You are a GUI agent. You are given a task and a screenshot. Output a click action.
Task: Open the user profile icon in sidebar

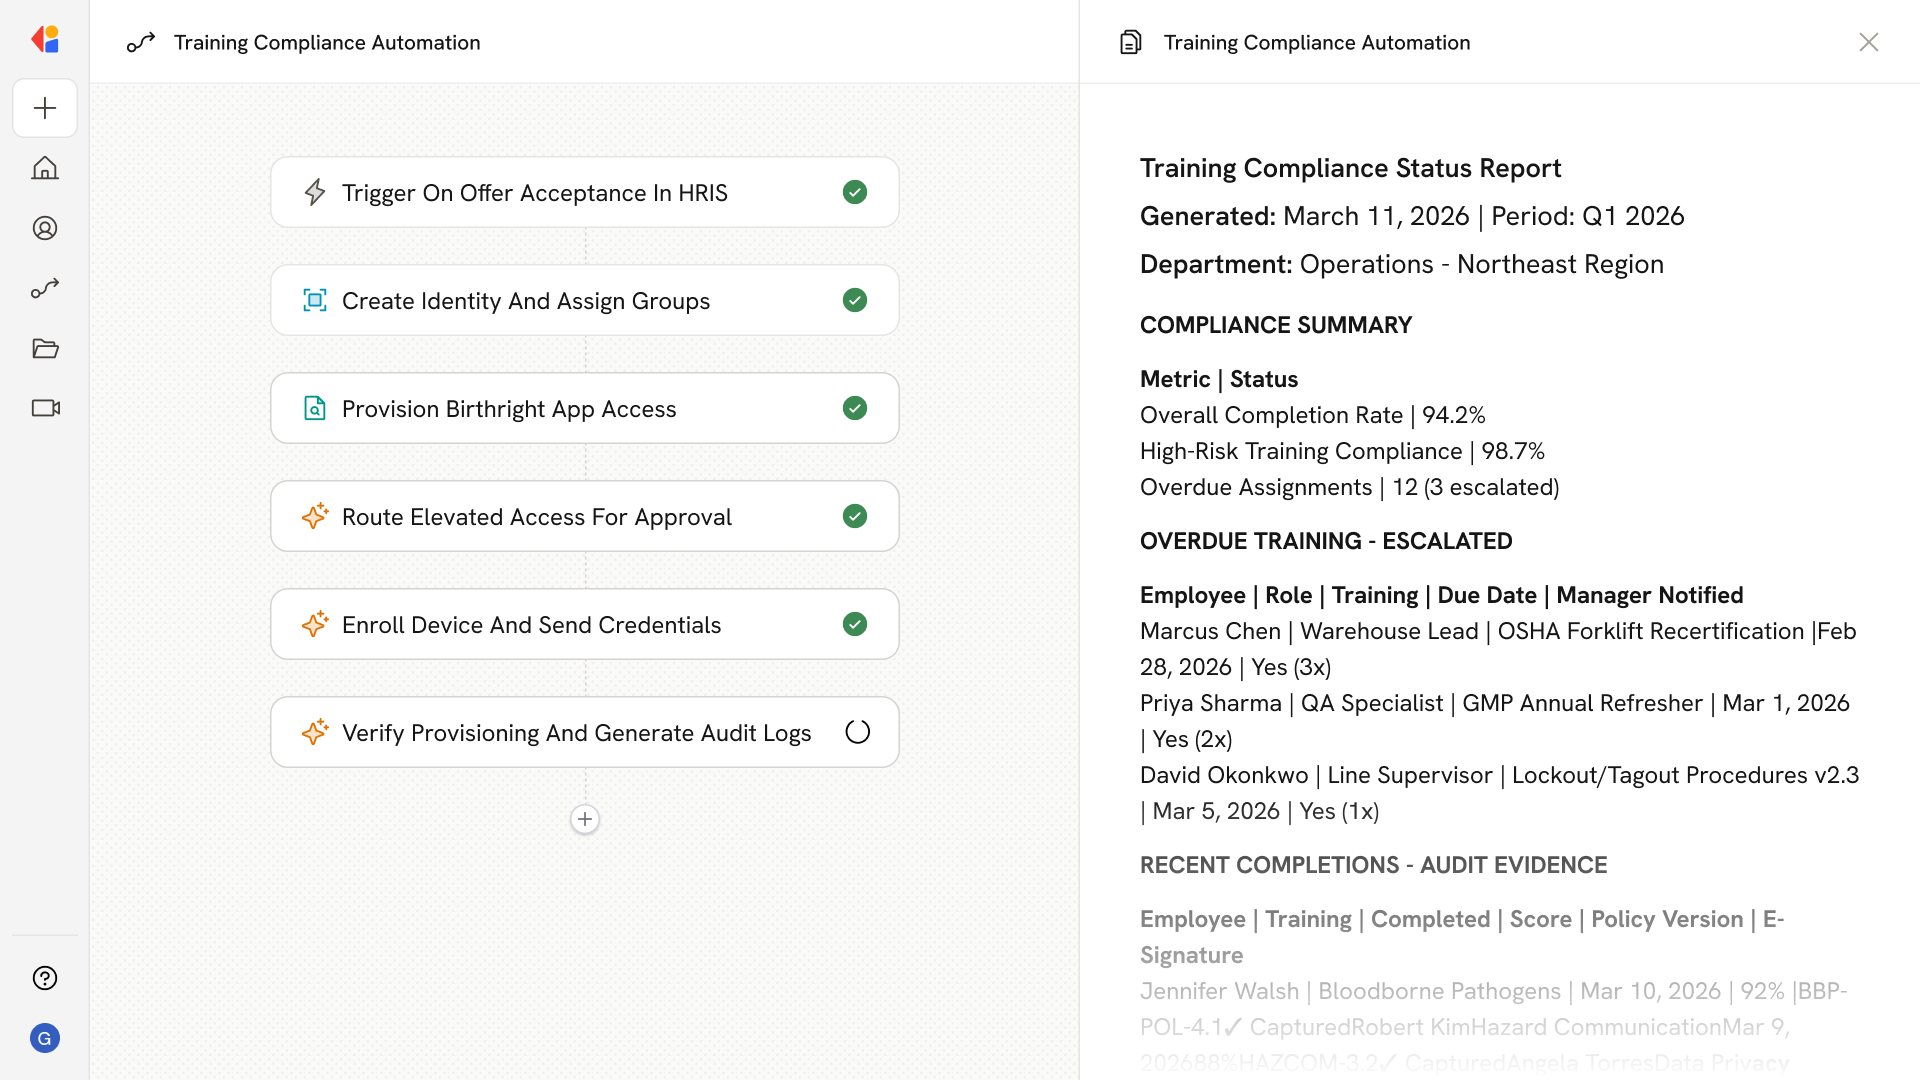coord(45,228)
